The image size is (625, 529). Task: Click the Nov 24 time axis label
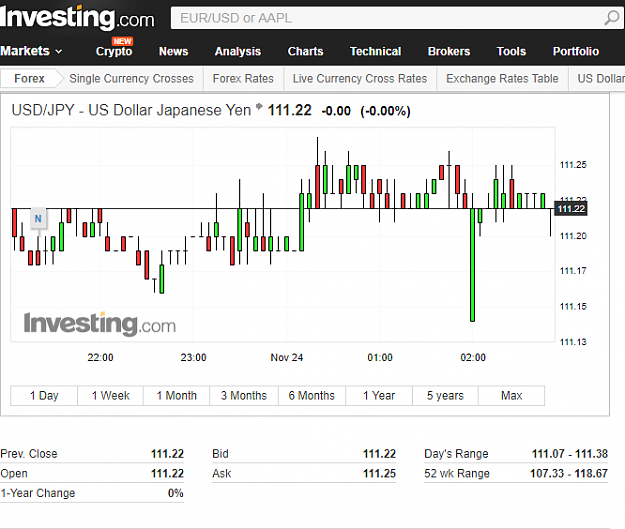coord(287,358)
